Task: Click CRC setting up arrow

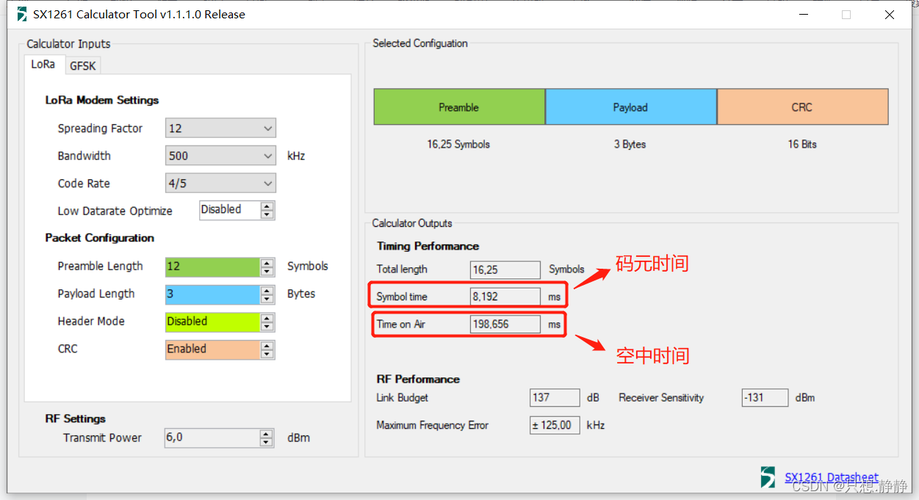Action: [x=267, y=345]
